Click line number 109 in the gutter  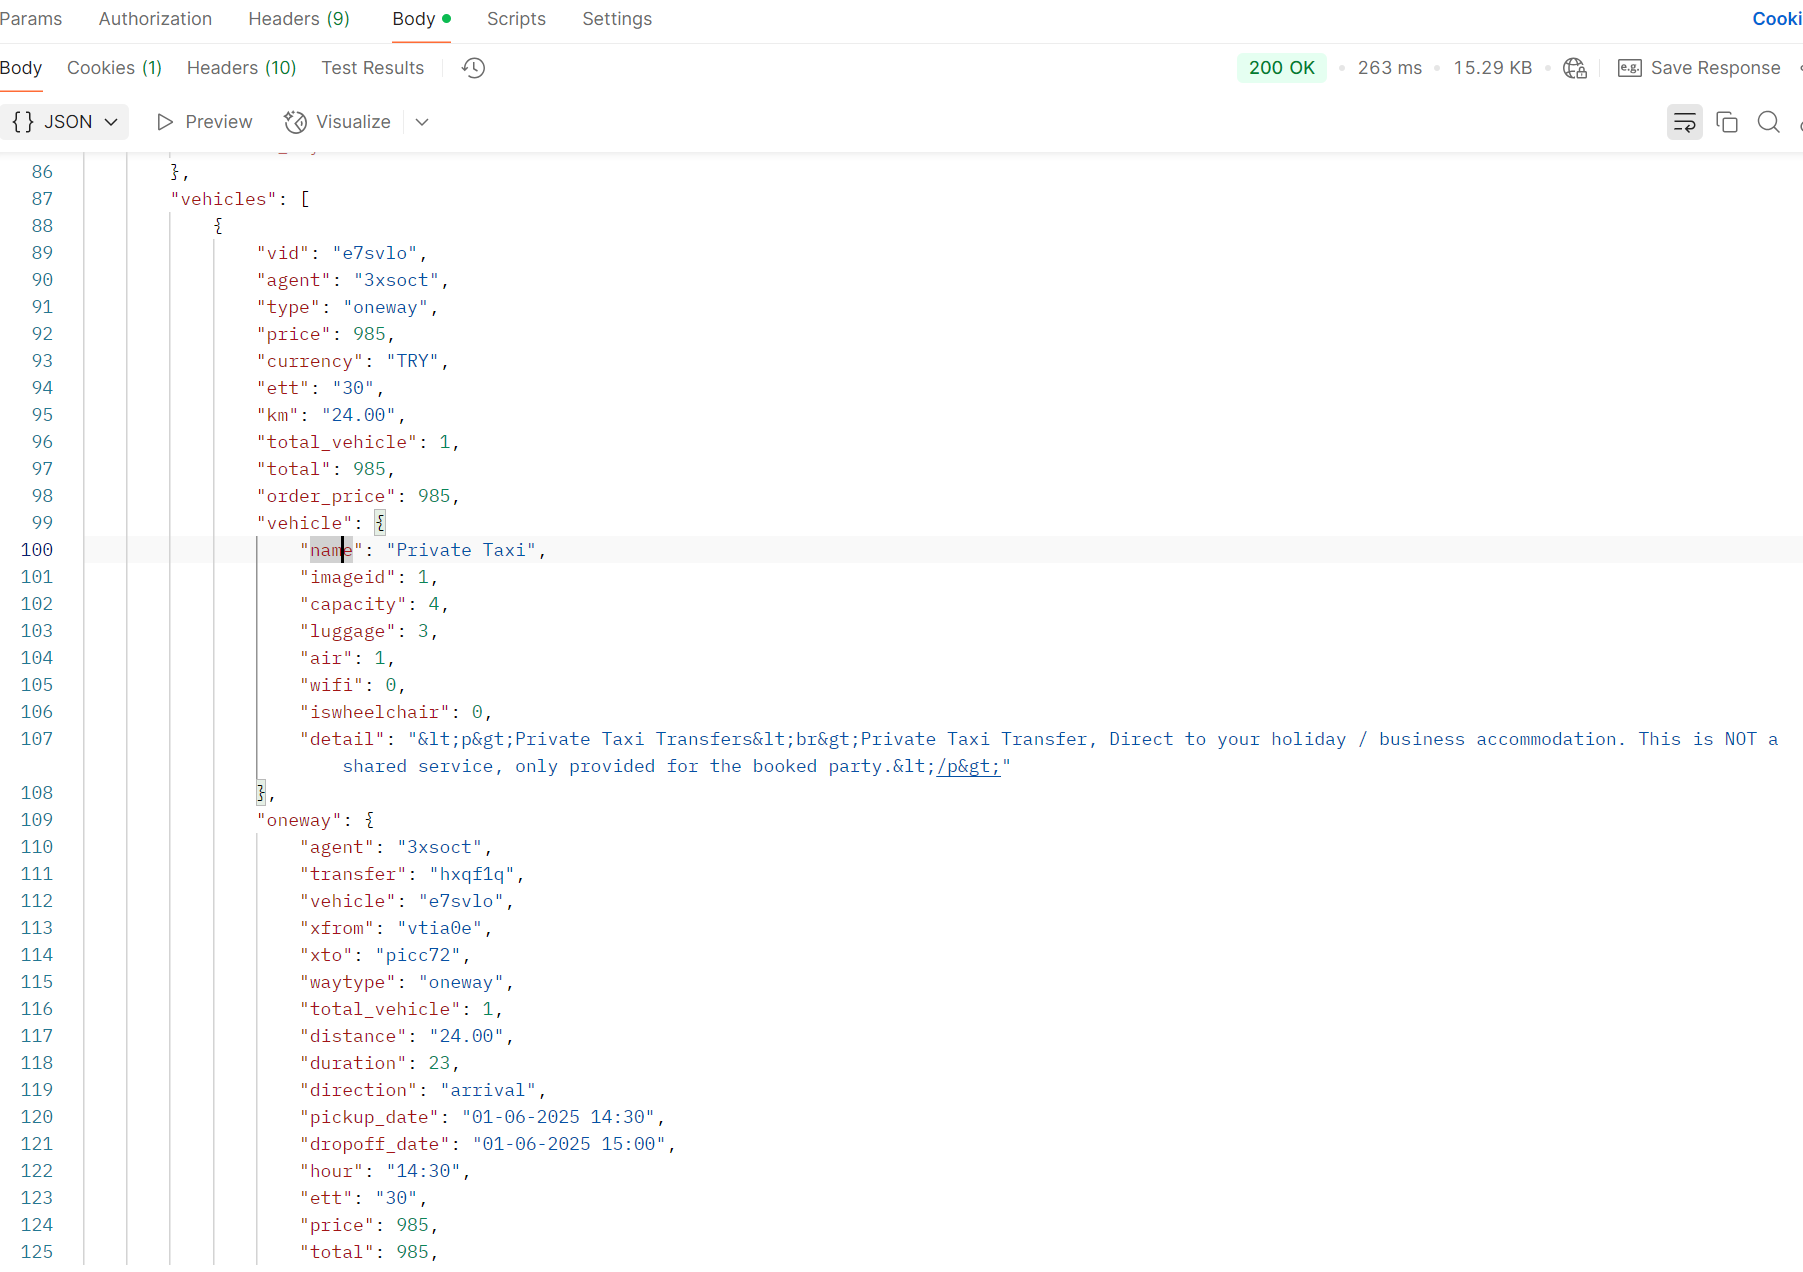point(37,820)
